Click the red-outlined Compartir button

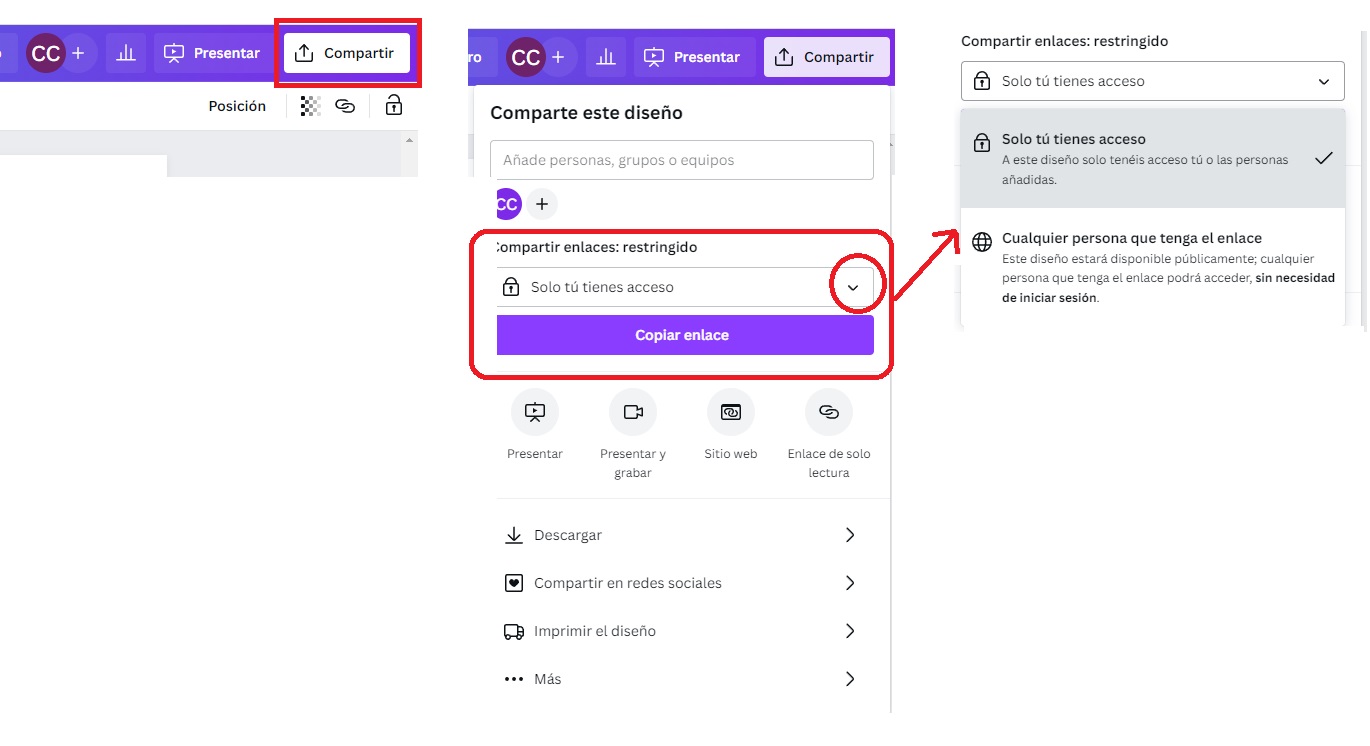pos(347,53)
